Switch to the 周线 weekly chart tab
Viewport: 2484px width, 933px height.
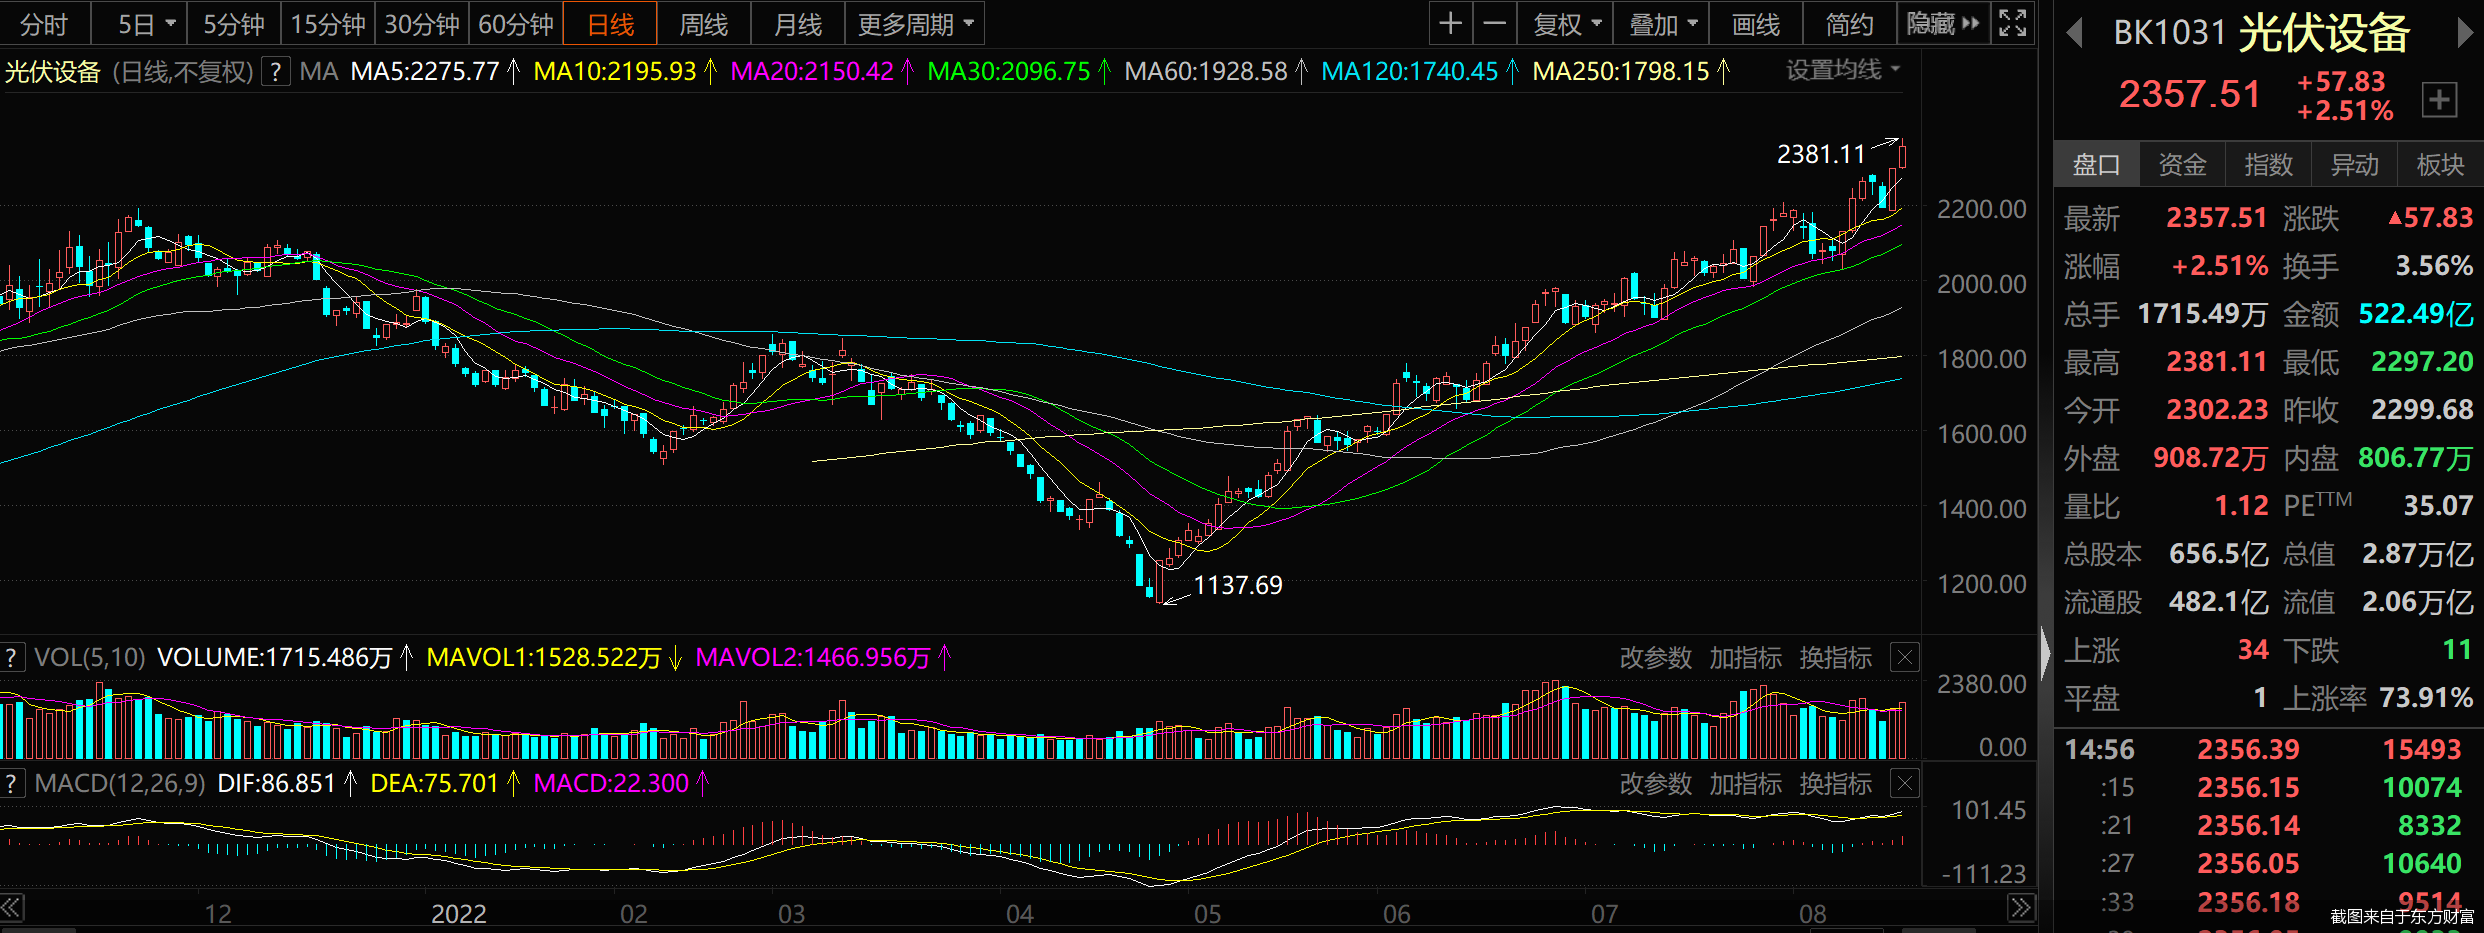703,24
